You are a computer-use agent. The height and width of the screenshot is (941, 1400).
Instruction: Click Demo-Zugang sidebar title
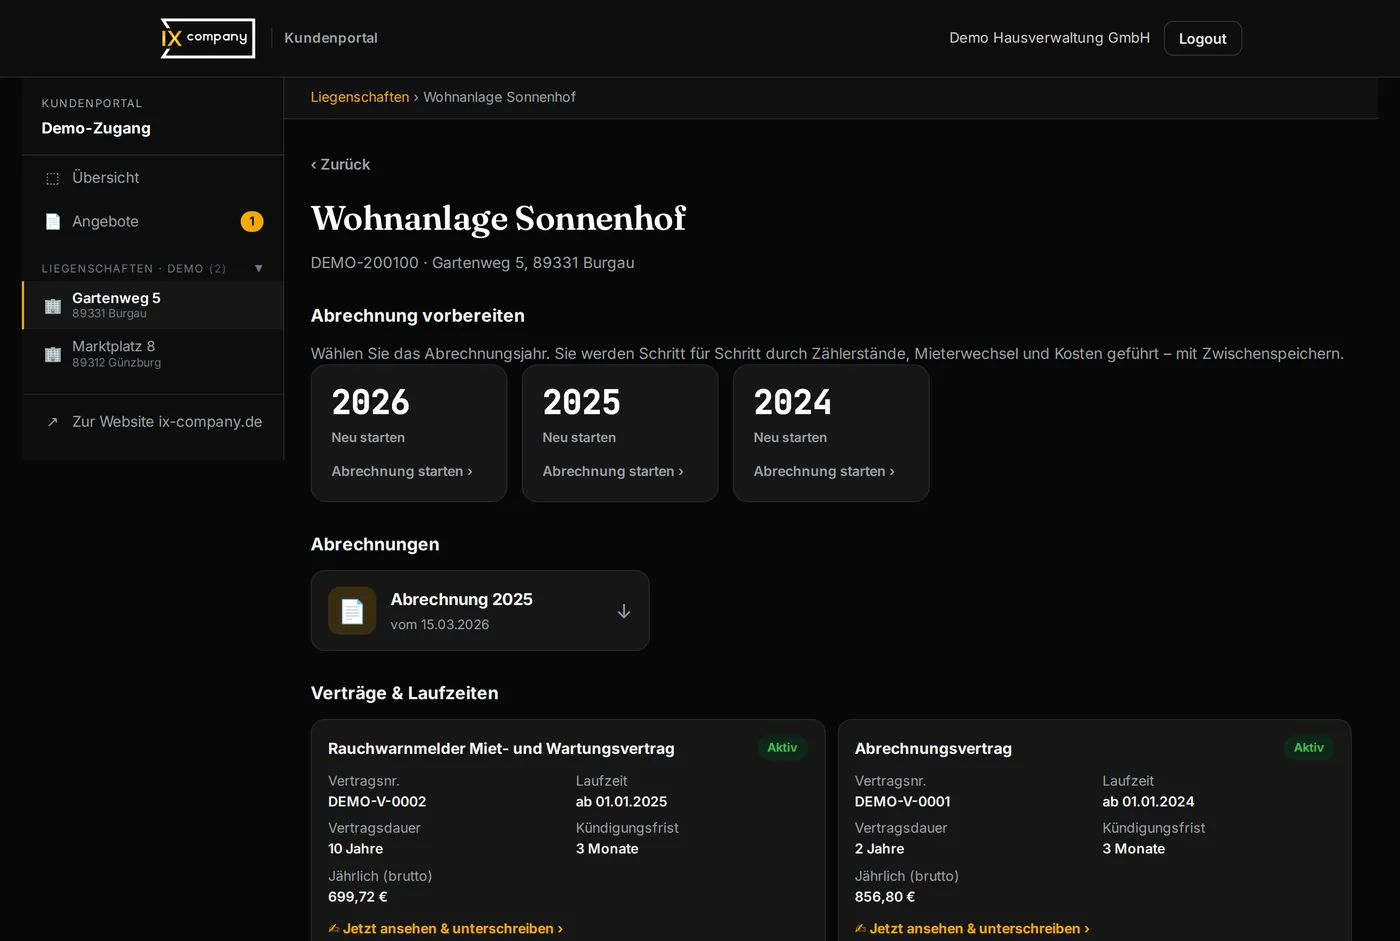[96, 128]
